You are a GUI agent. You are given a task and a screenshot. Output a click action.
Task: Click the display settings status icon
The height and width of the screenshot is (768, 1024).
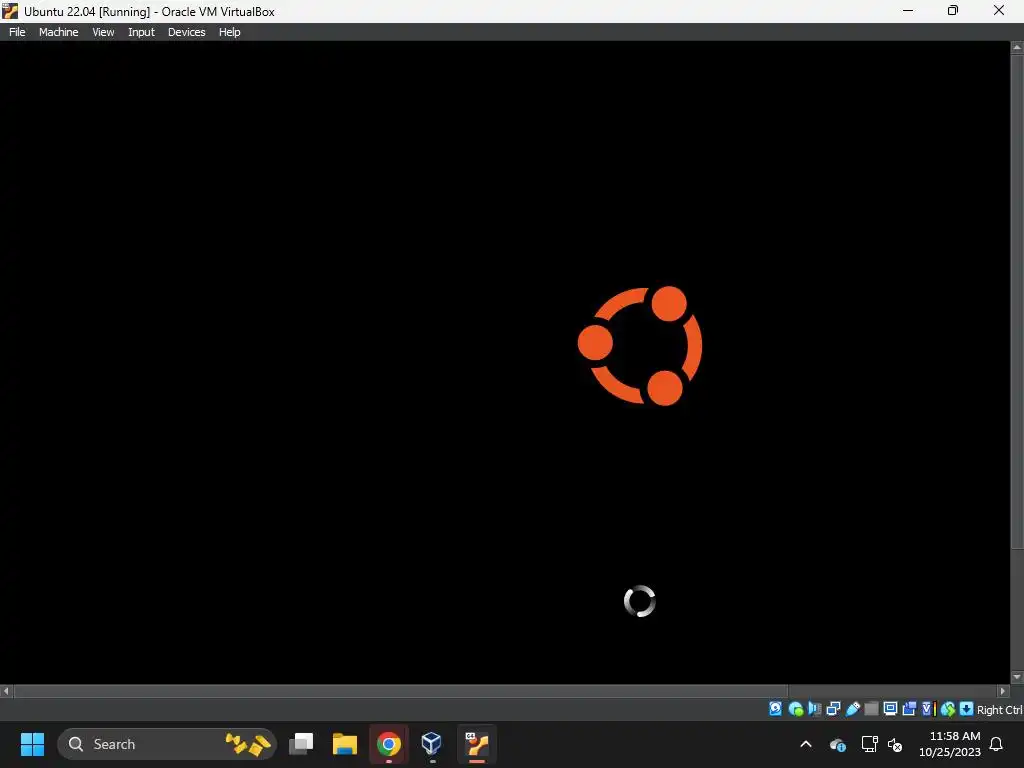pos(890,709)
